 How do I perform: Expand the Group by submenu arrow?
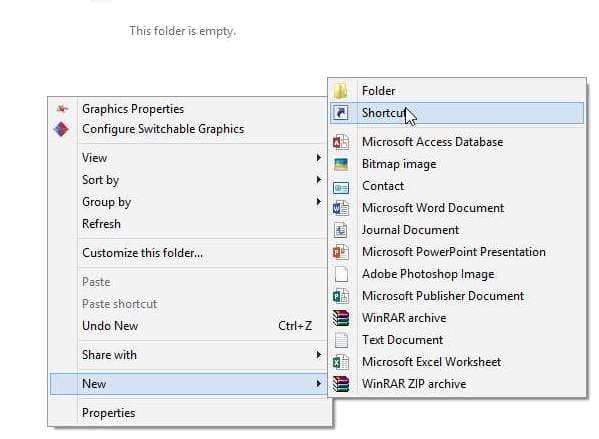319,201
